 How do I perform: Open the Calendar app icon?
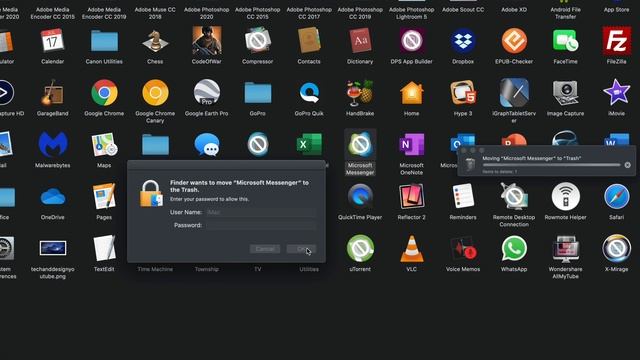[52, 41]
